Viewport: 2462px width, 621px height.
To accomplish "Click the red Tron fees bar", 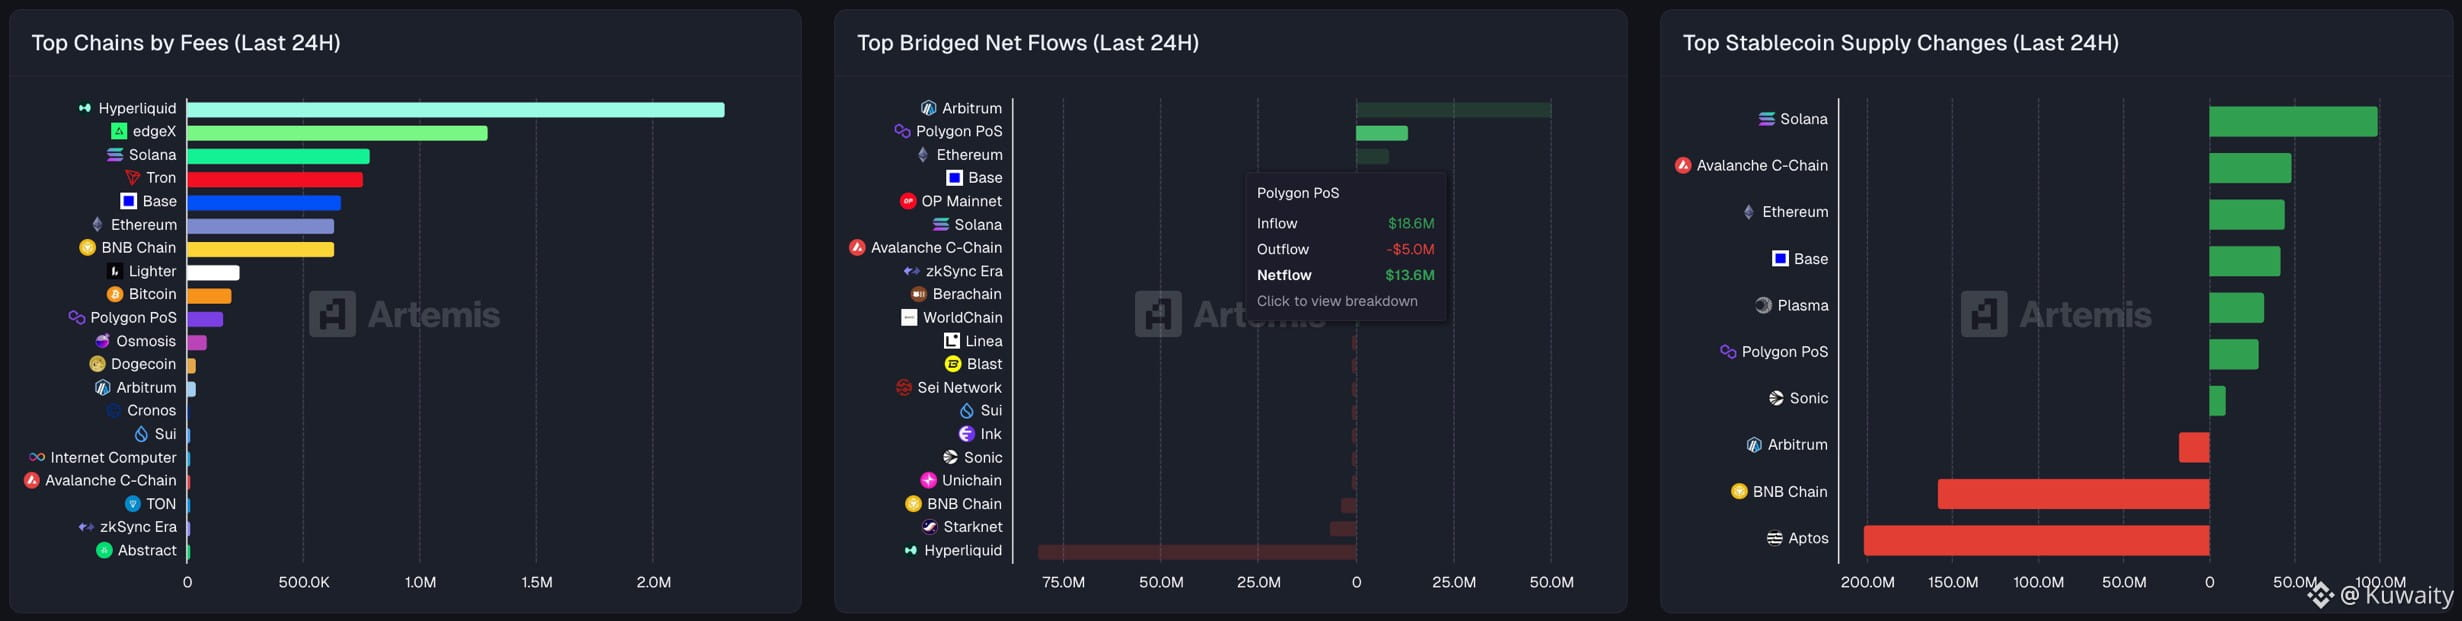I will 275,180.
